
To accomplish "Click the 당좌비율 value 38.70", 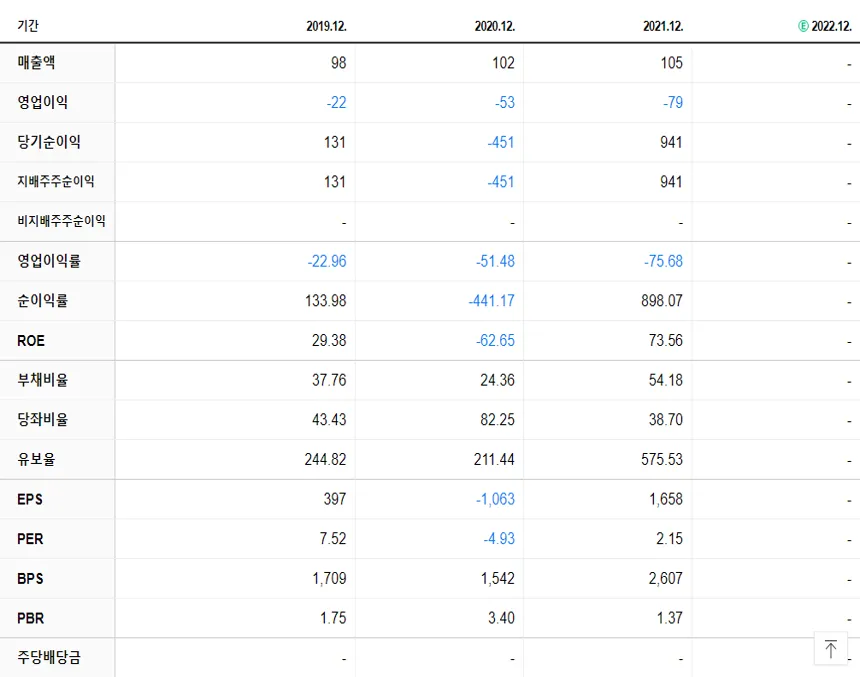I will 666,420.
